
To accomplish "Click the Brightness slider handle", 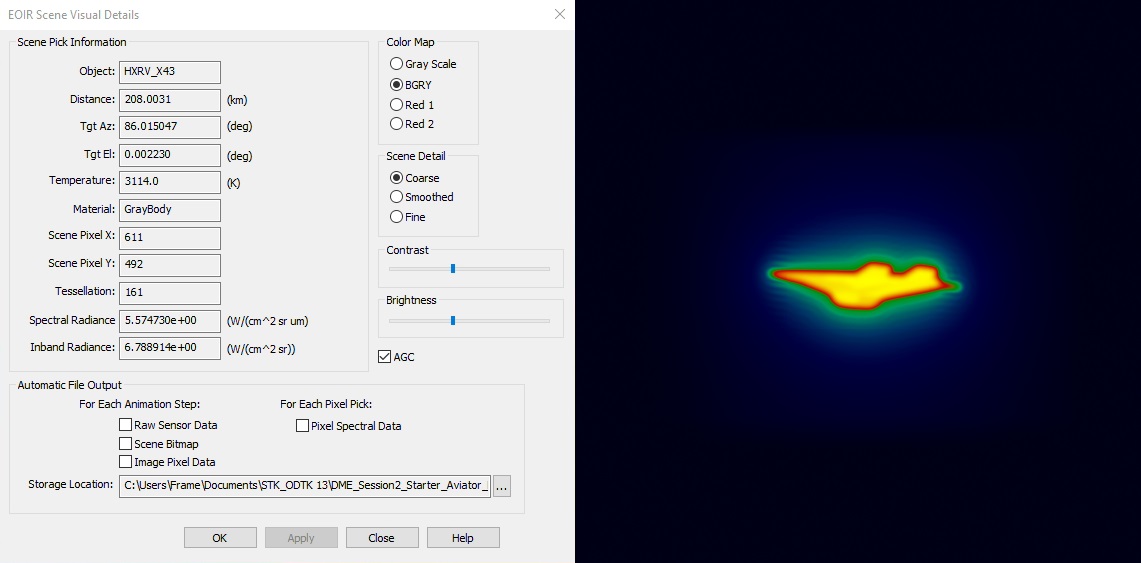I will click(453, 320).
